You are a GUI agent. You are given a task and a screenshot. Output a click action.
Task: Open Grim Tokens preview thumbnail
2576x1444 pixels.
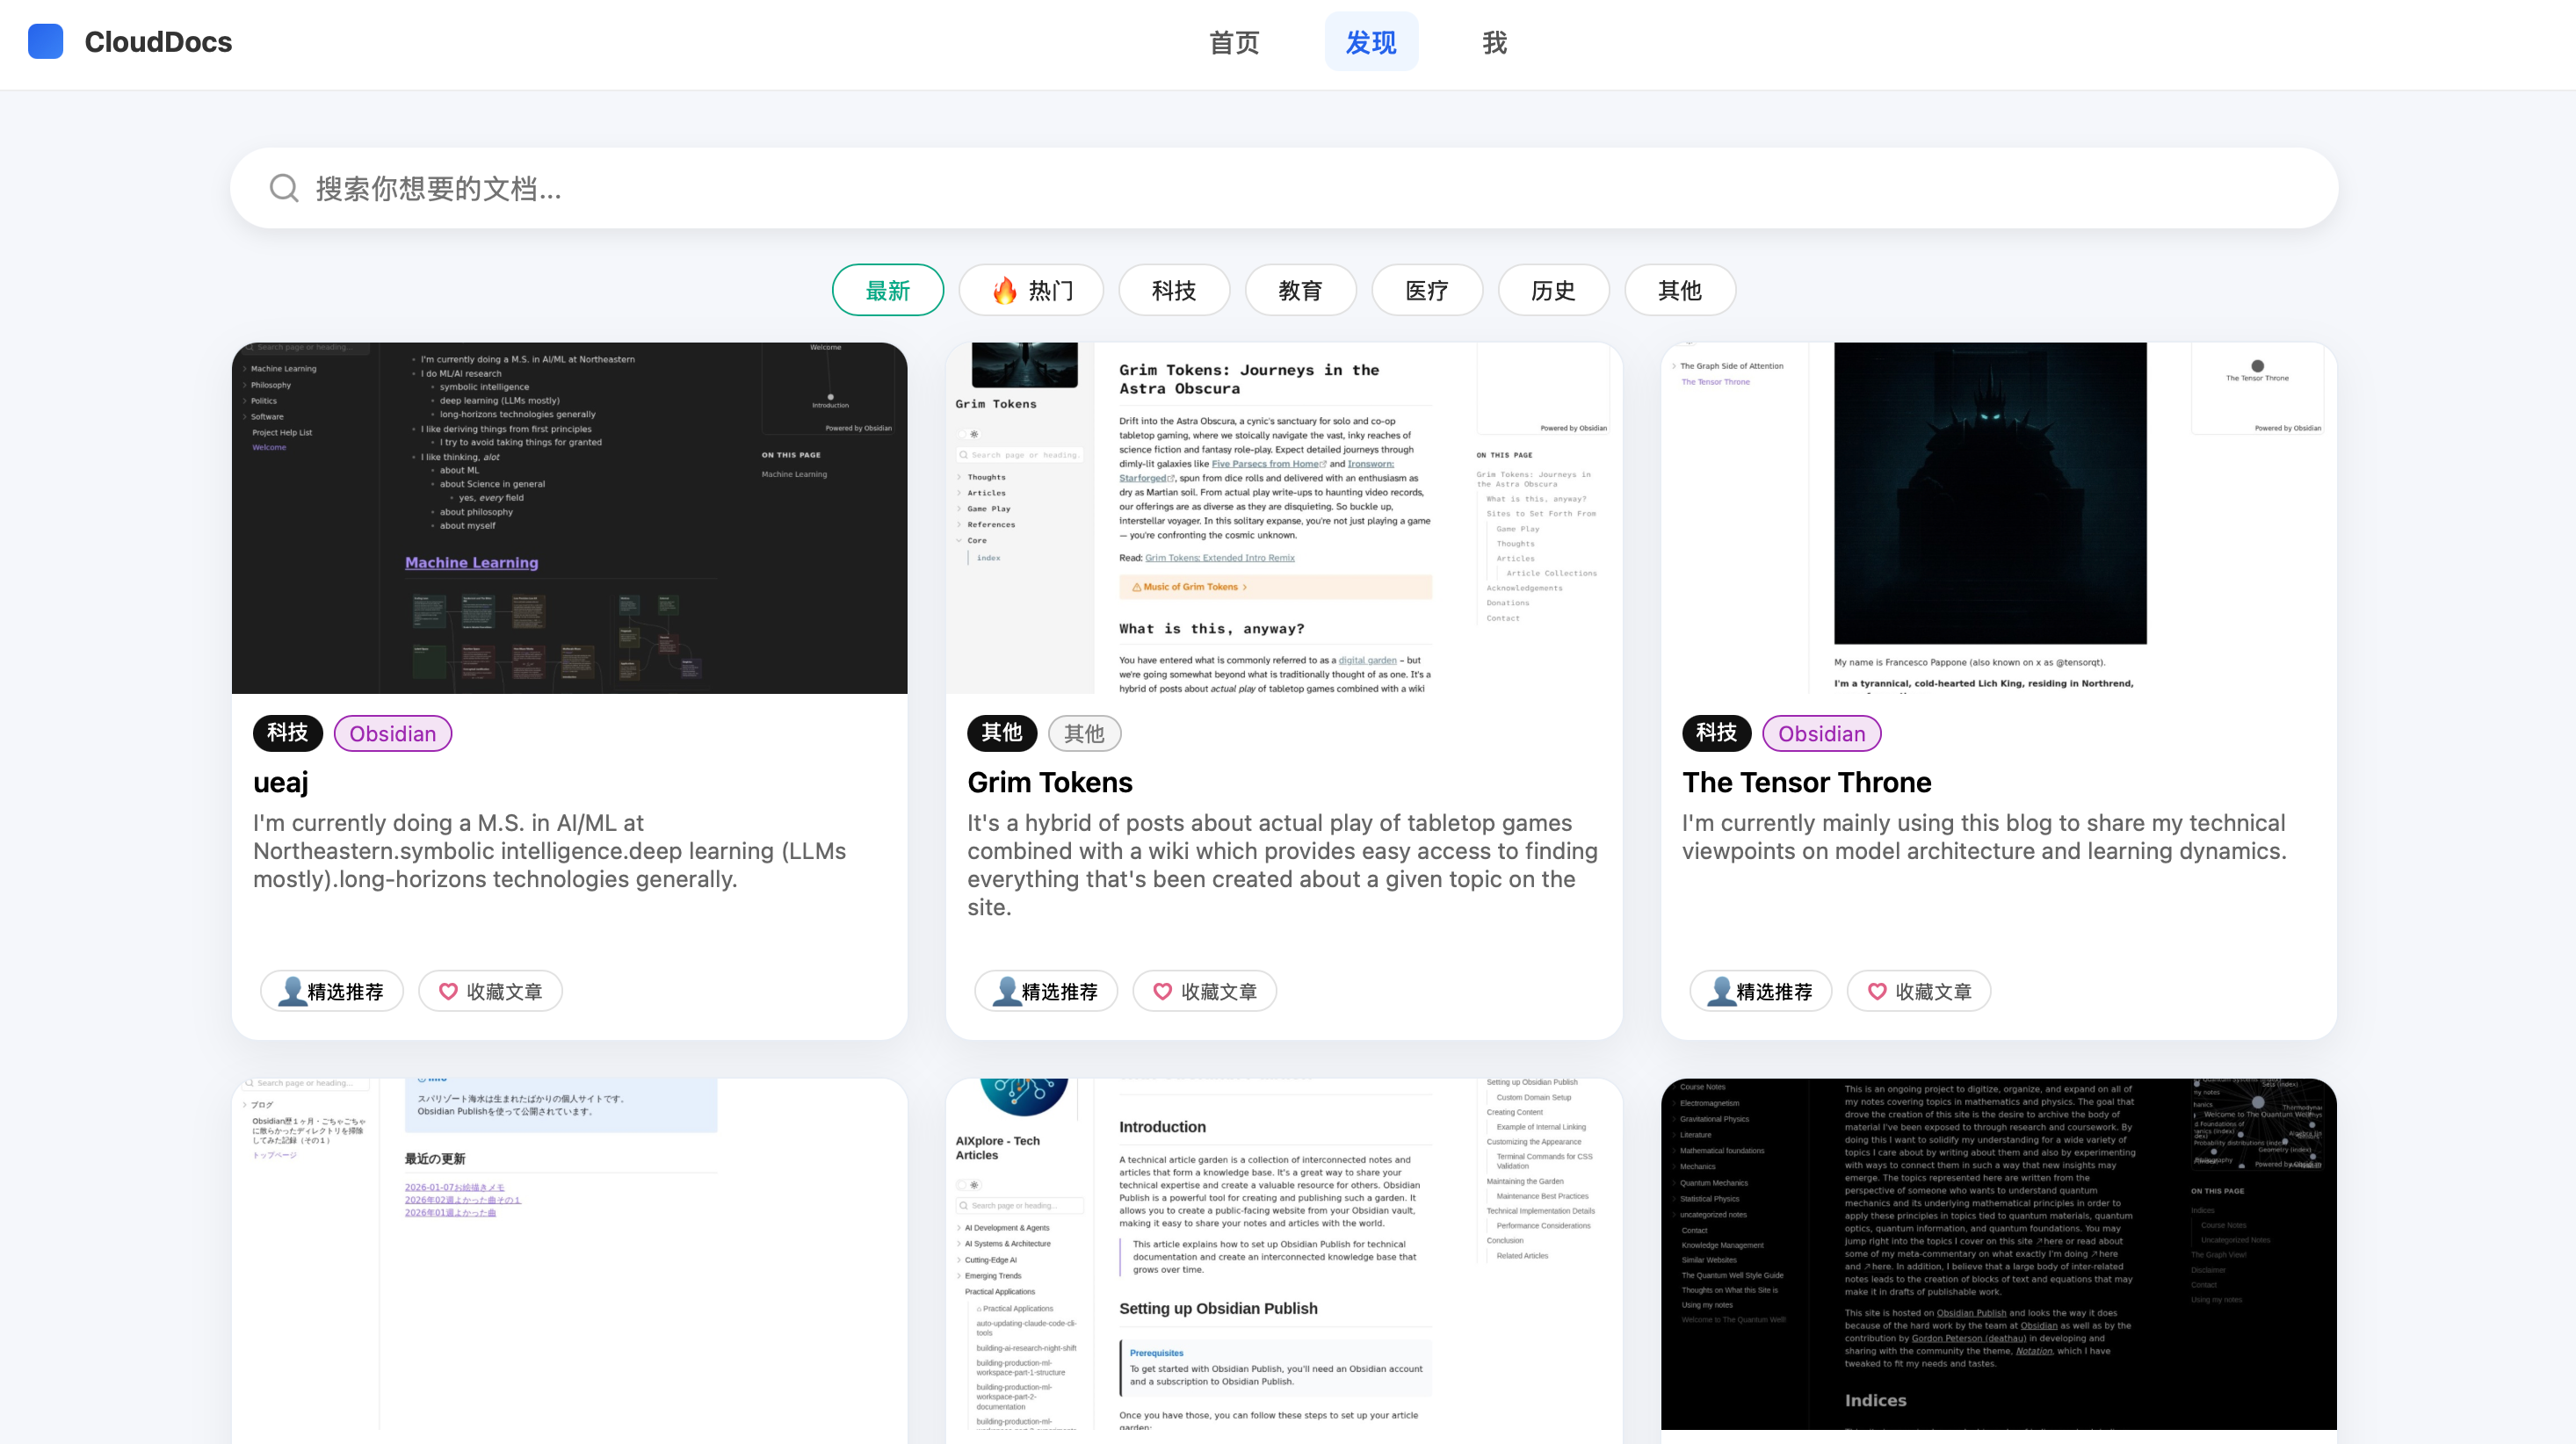tap(1284, 518)
